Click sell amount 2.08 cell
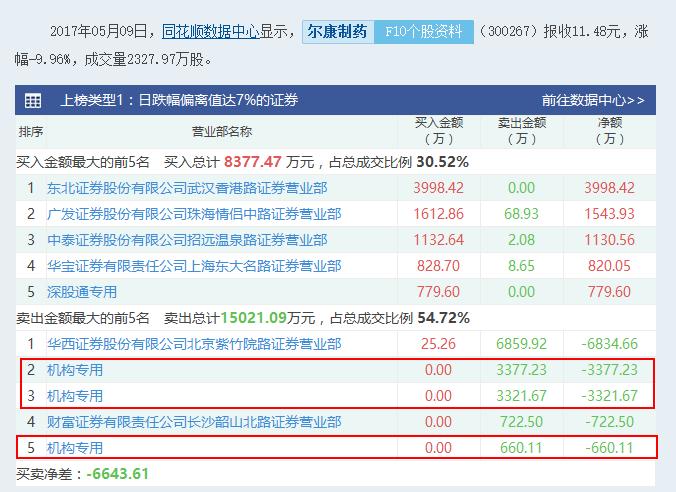The height and width of the screenshot is (492, 676). [x=521, y=240]
